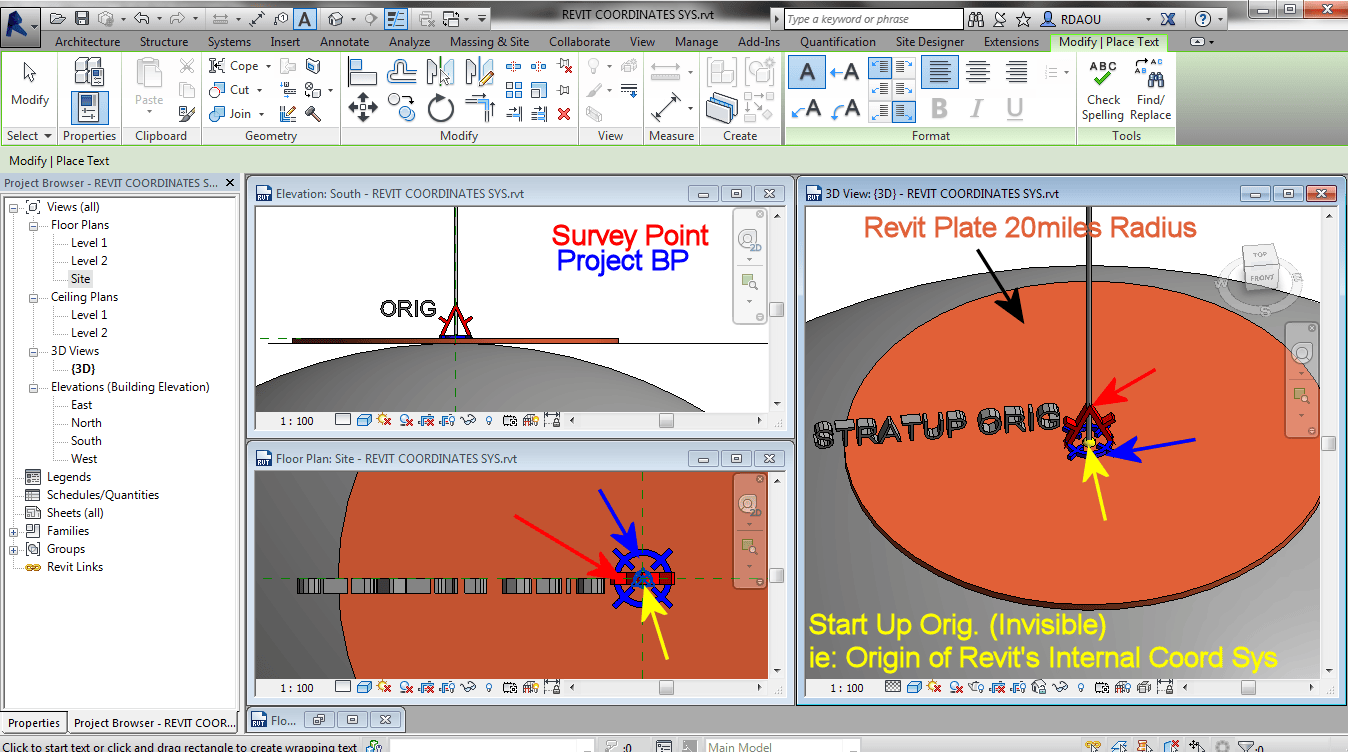Click the Paste button in Clipboard panel
This screenshot has width=1348, height=752.
[x=149, y=85]
